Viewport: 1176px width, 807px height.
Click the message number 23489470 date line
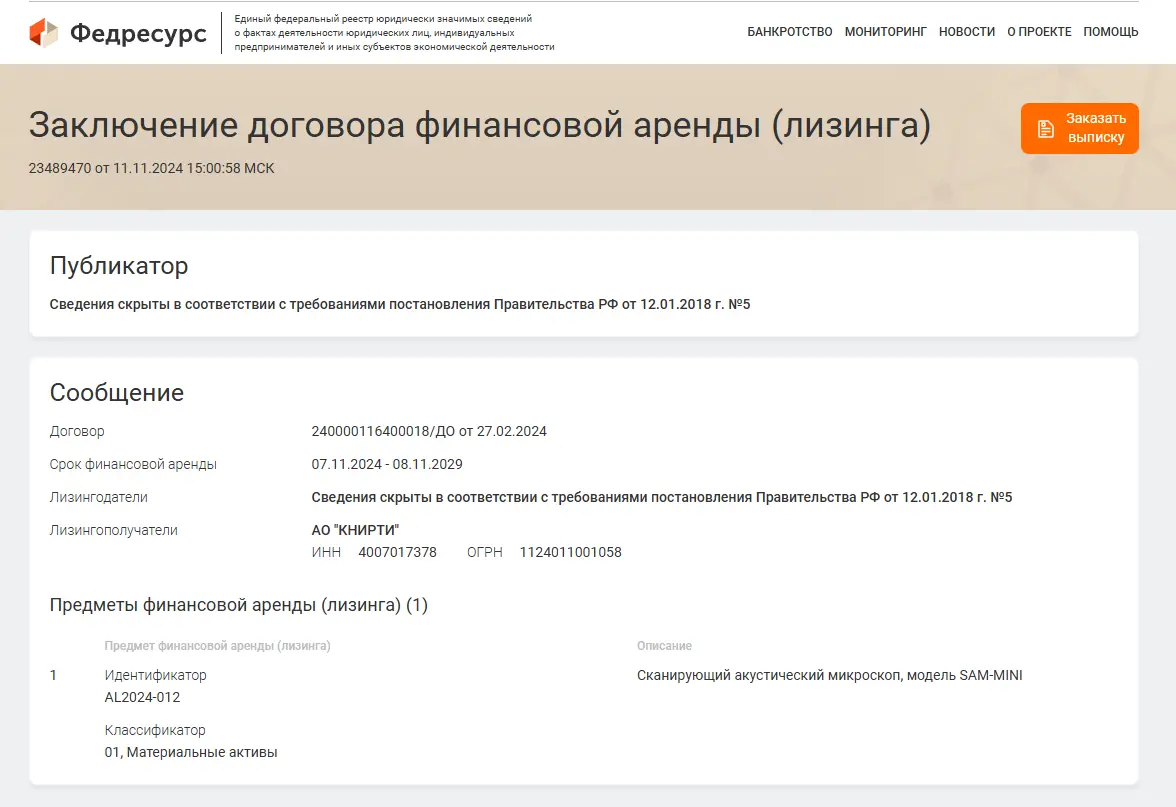tap(152, 168)
